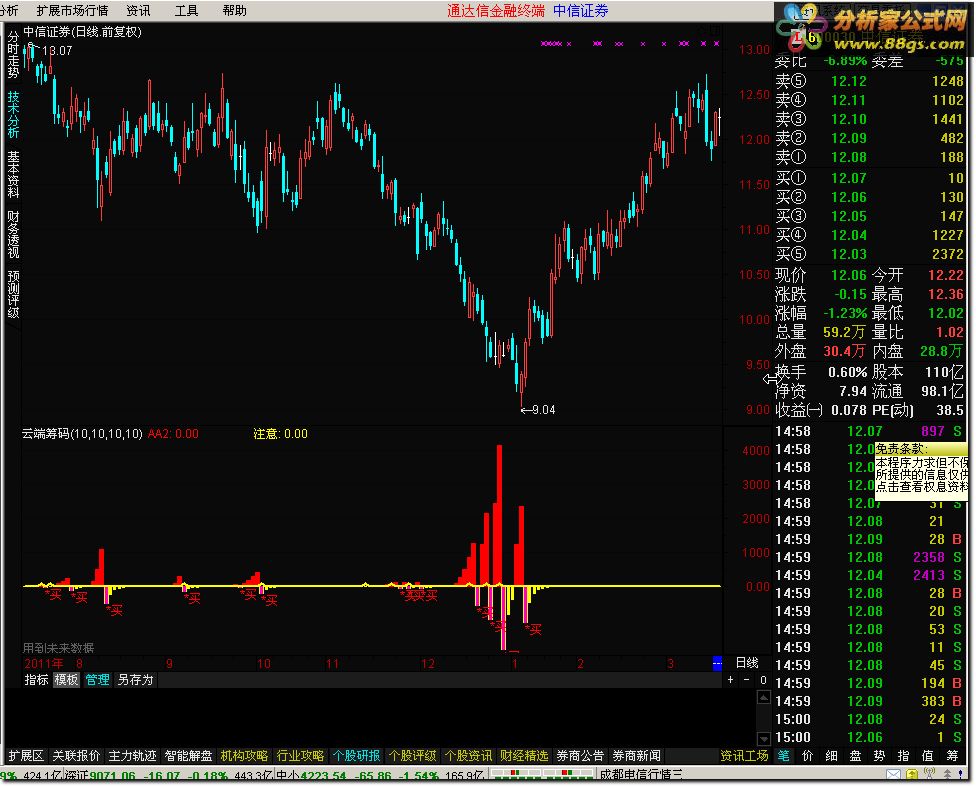Click the plus zoom-in chart button
The image size is (976, 786).
[730, 680]
